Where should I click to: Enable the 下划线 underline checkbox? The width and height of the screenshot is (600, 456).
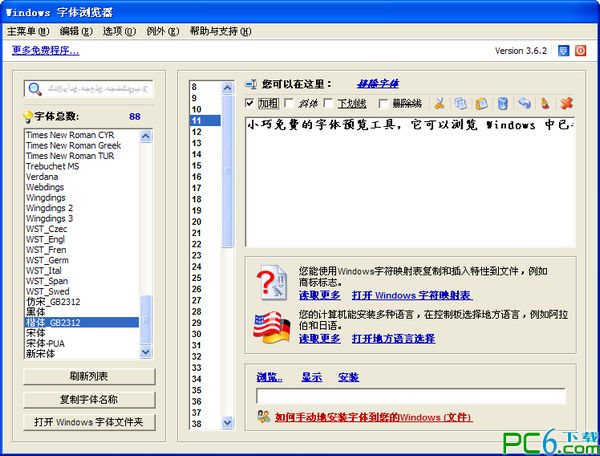tap(328, 103)
